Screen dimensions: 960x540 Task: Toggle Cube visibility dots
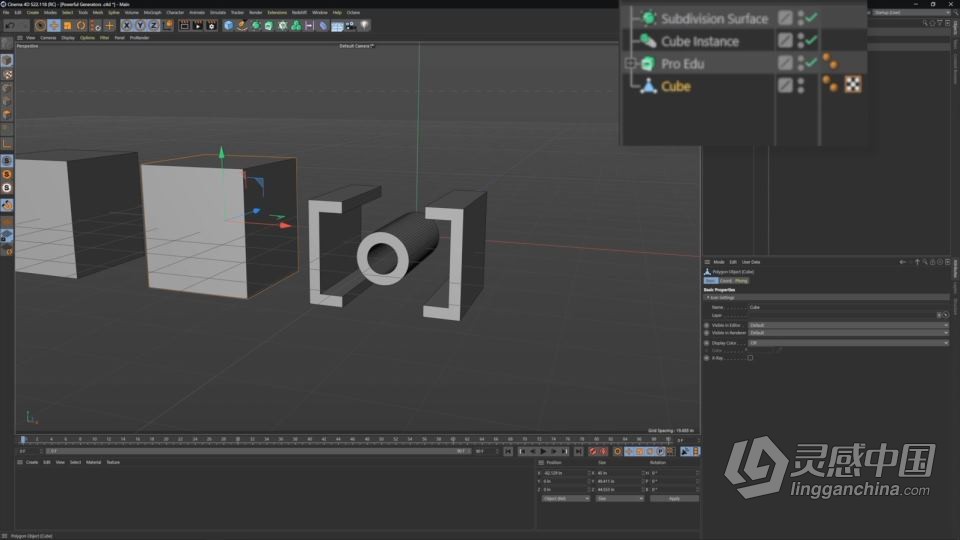tap(801, 85)
